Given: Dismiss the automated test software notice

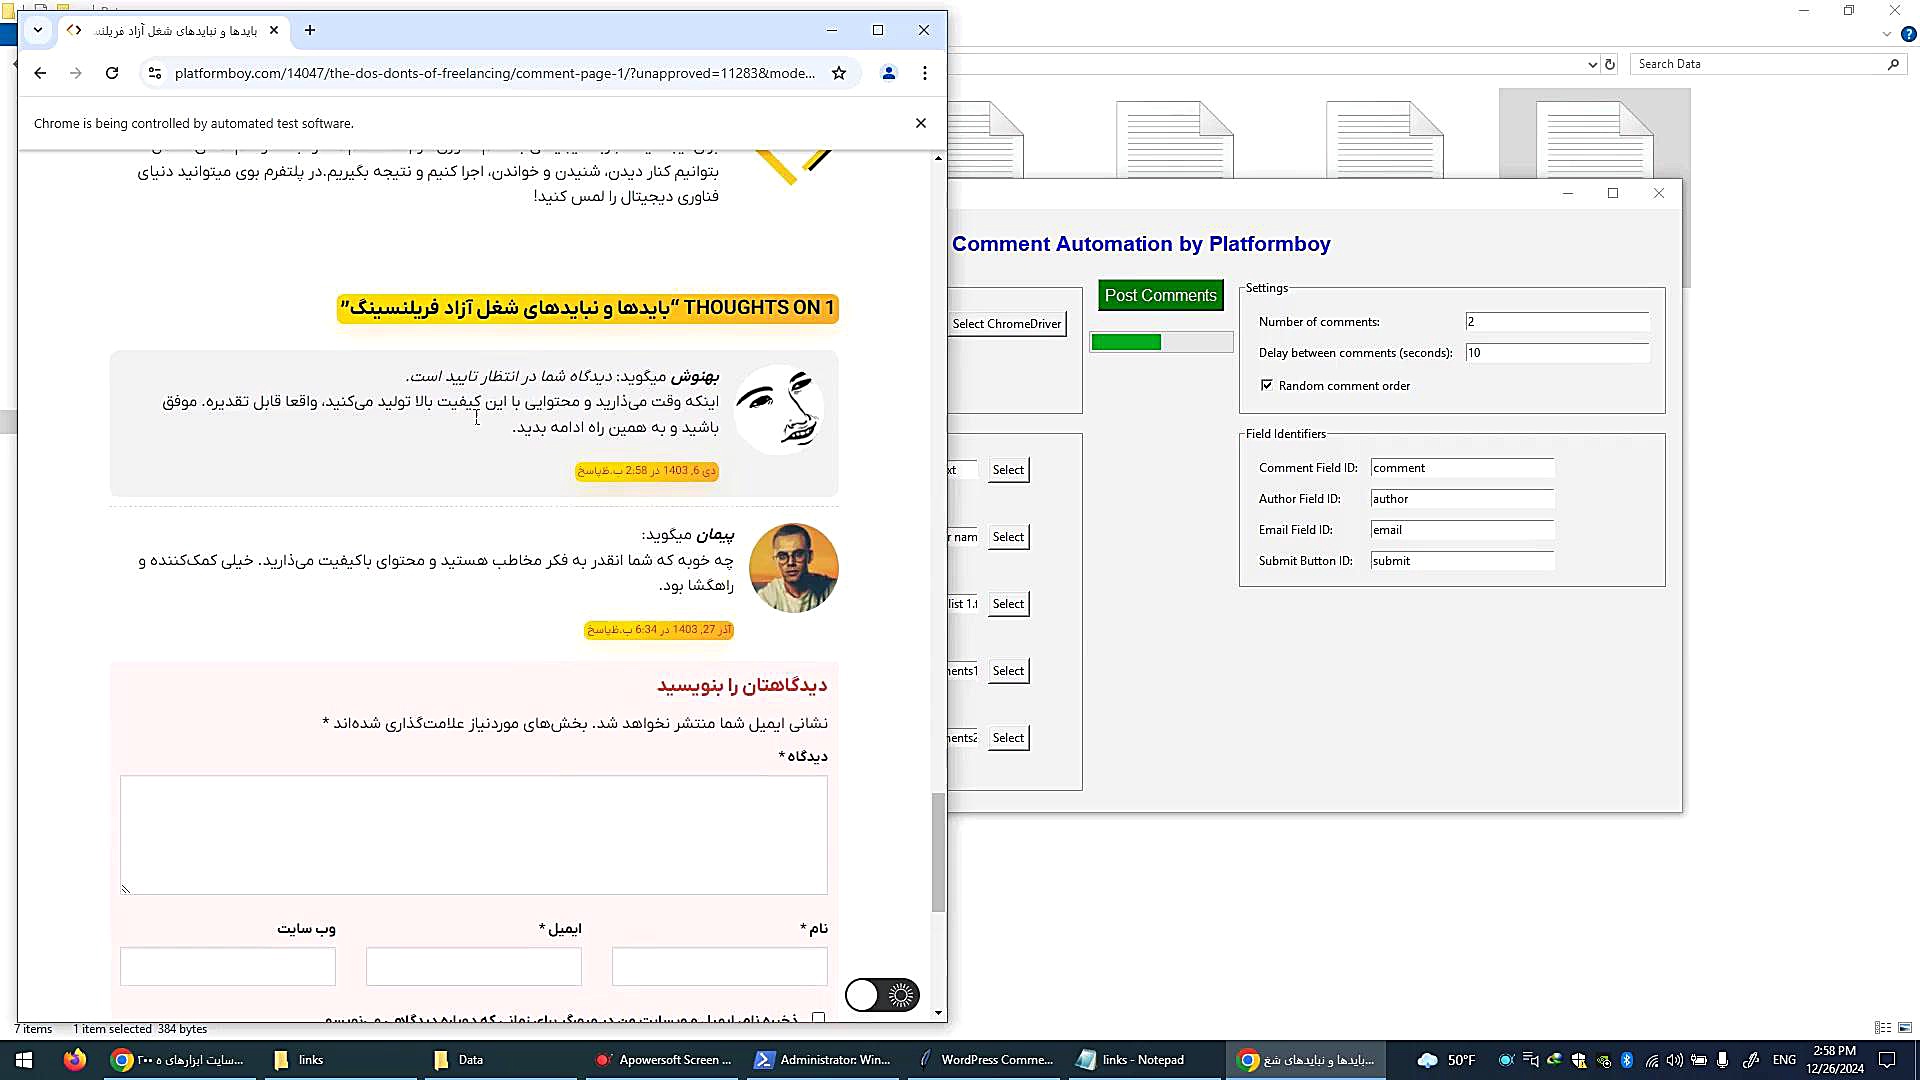Looking at the screenshot, I should (x=921, y=123).
